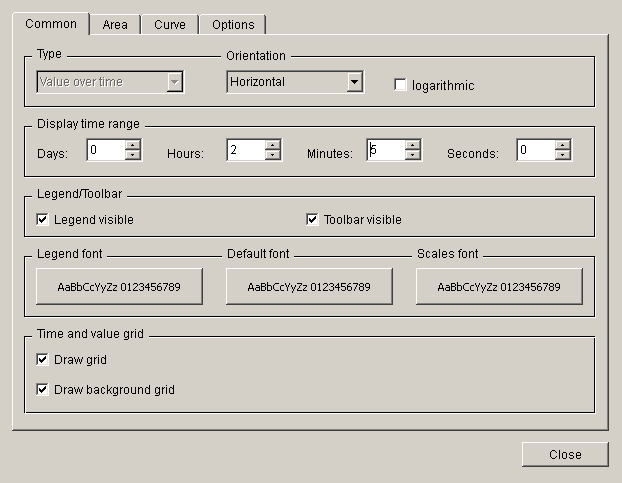Switch to the Area tab
Viewport: 622px width, 483px height.
tap(115, 24)
